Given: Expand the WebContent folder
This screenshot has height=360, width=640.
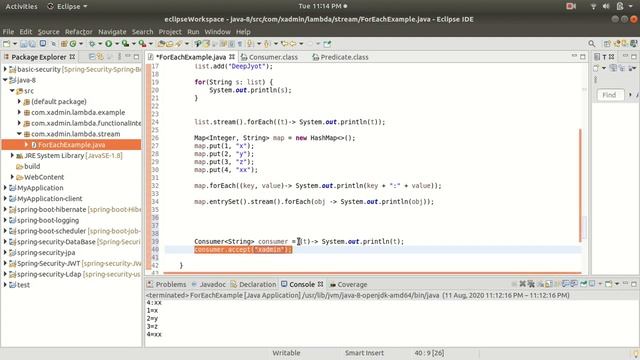Looking at the screenshot, I should 12,177.
